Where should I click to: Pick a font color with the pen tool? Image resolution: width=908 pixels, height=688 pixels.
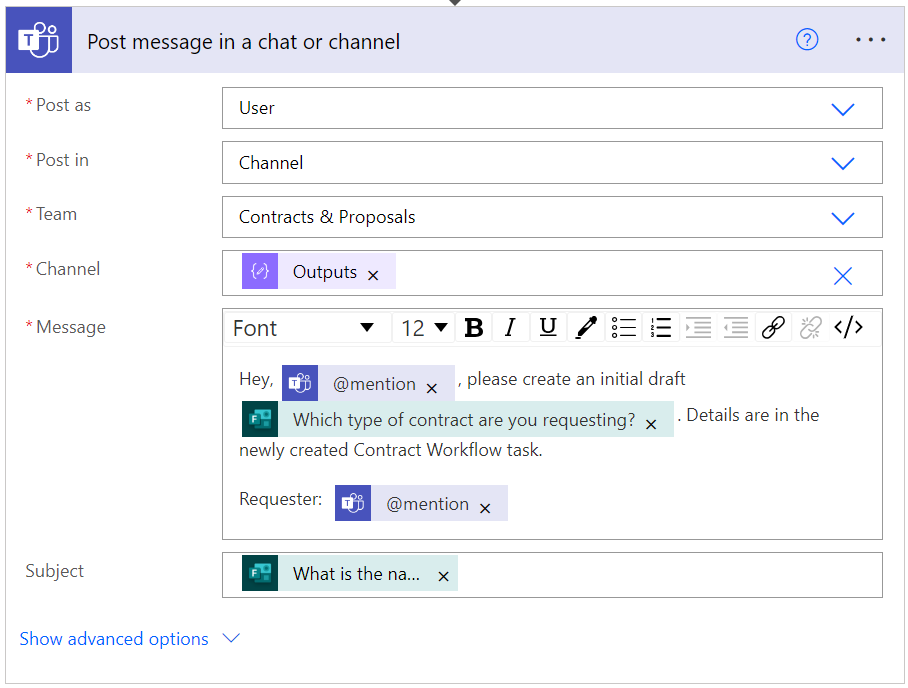(x=586, y=327)
